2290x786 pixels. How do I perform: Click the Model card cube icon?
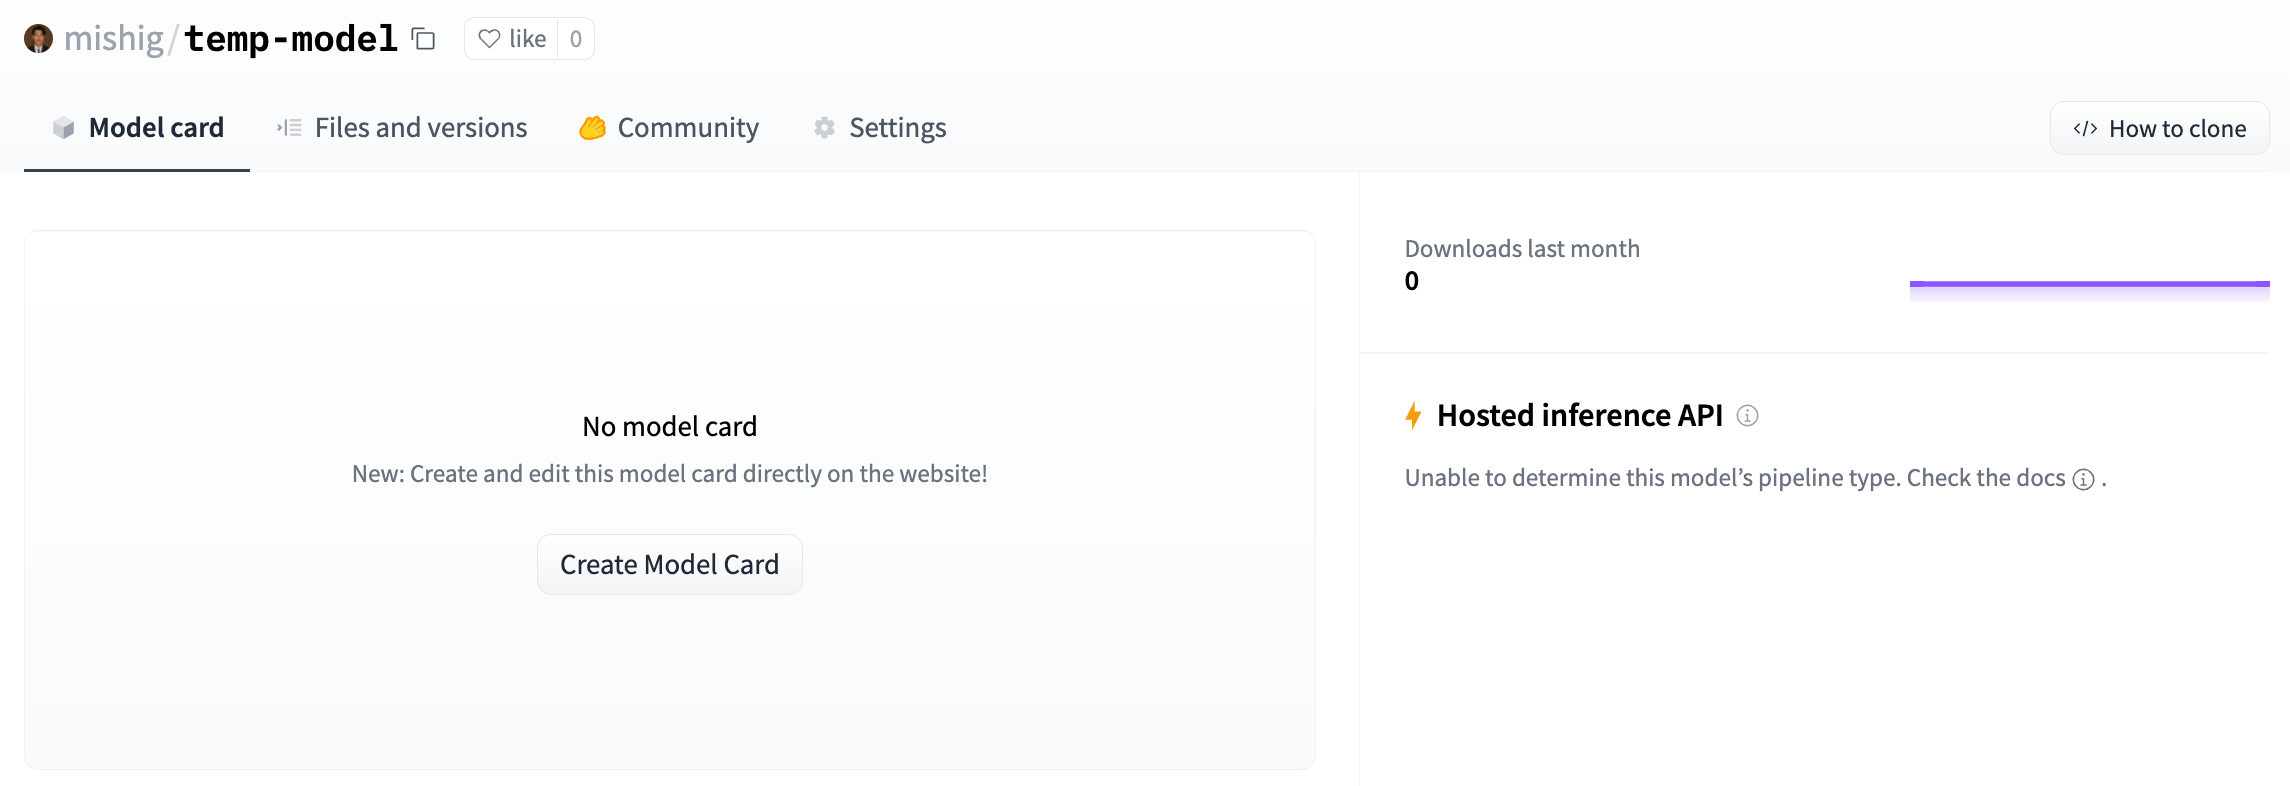(64, 128)
